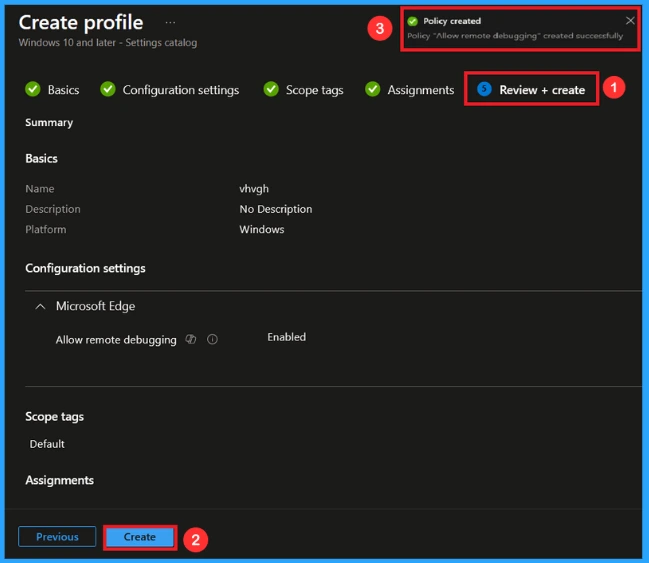The width and height of the screenshot is (649, 563).
Task: Click the green checkmark beside Scope tags
Action: point(271,89)
